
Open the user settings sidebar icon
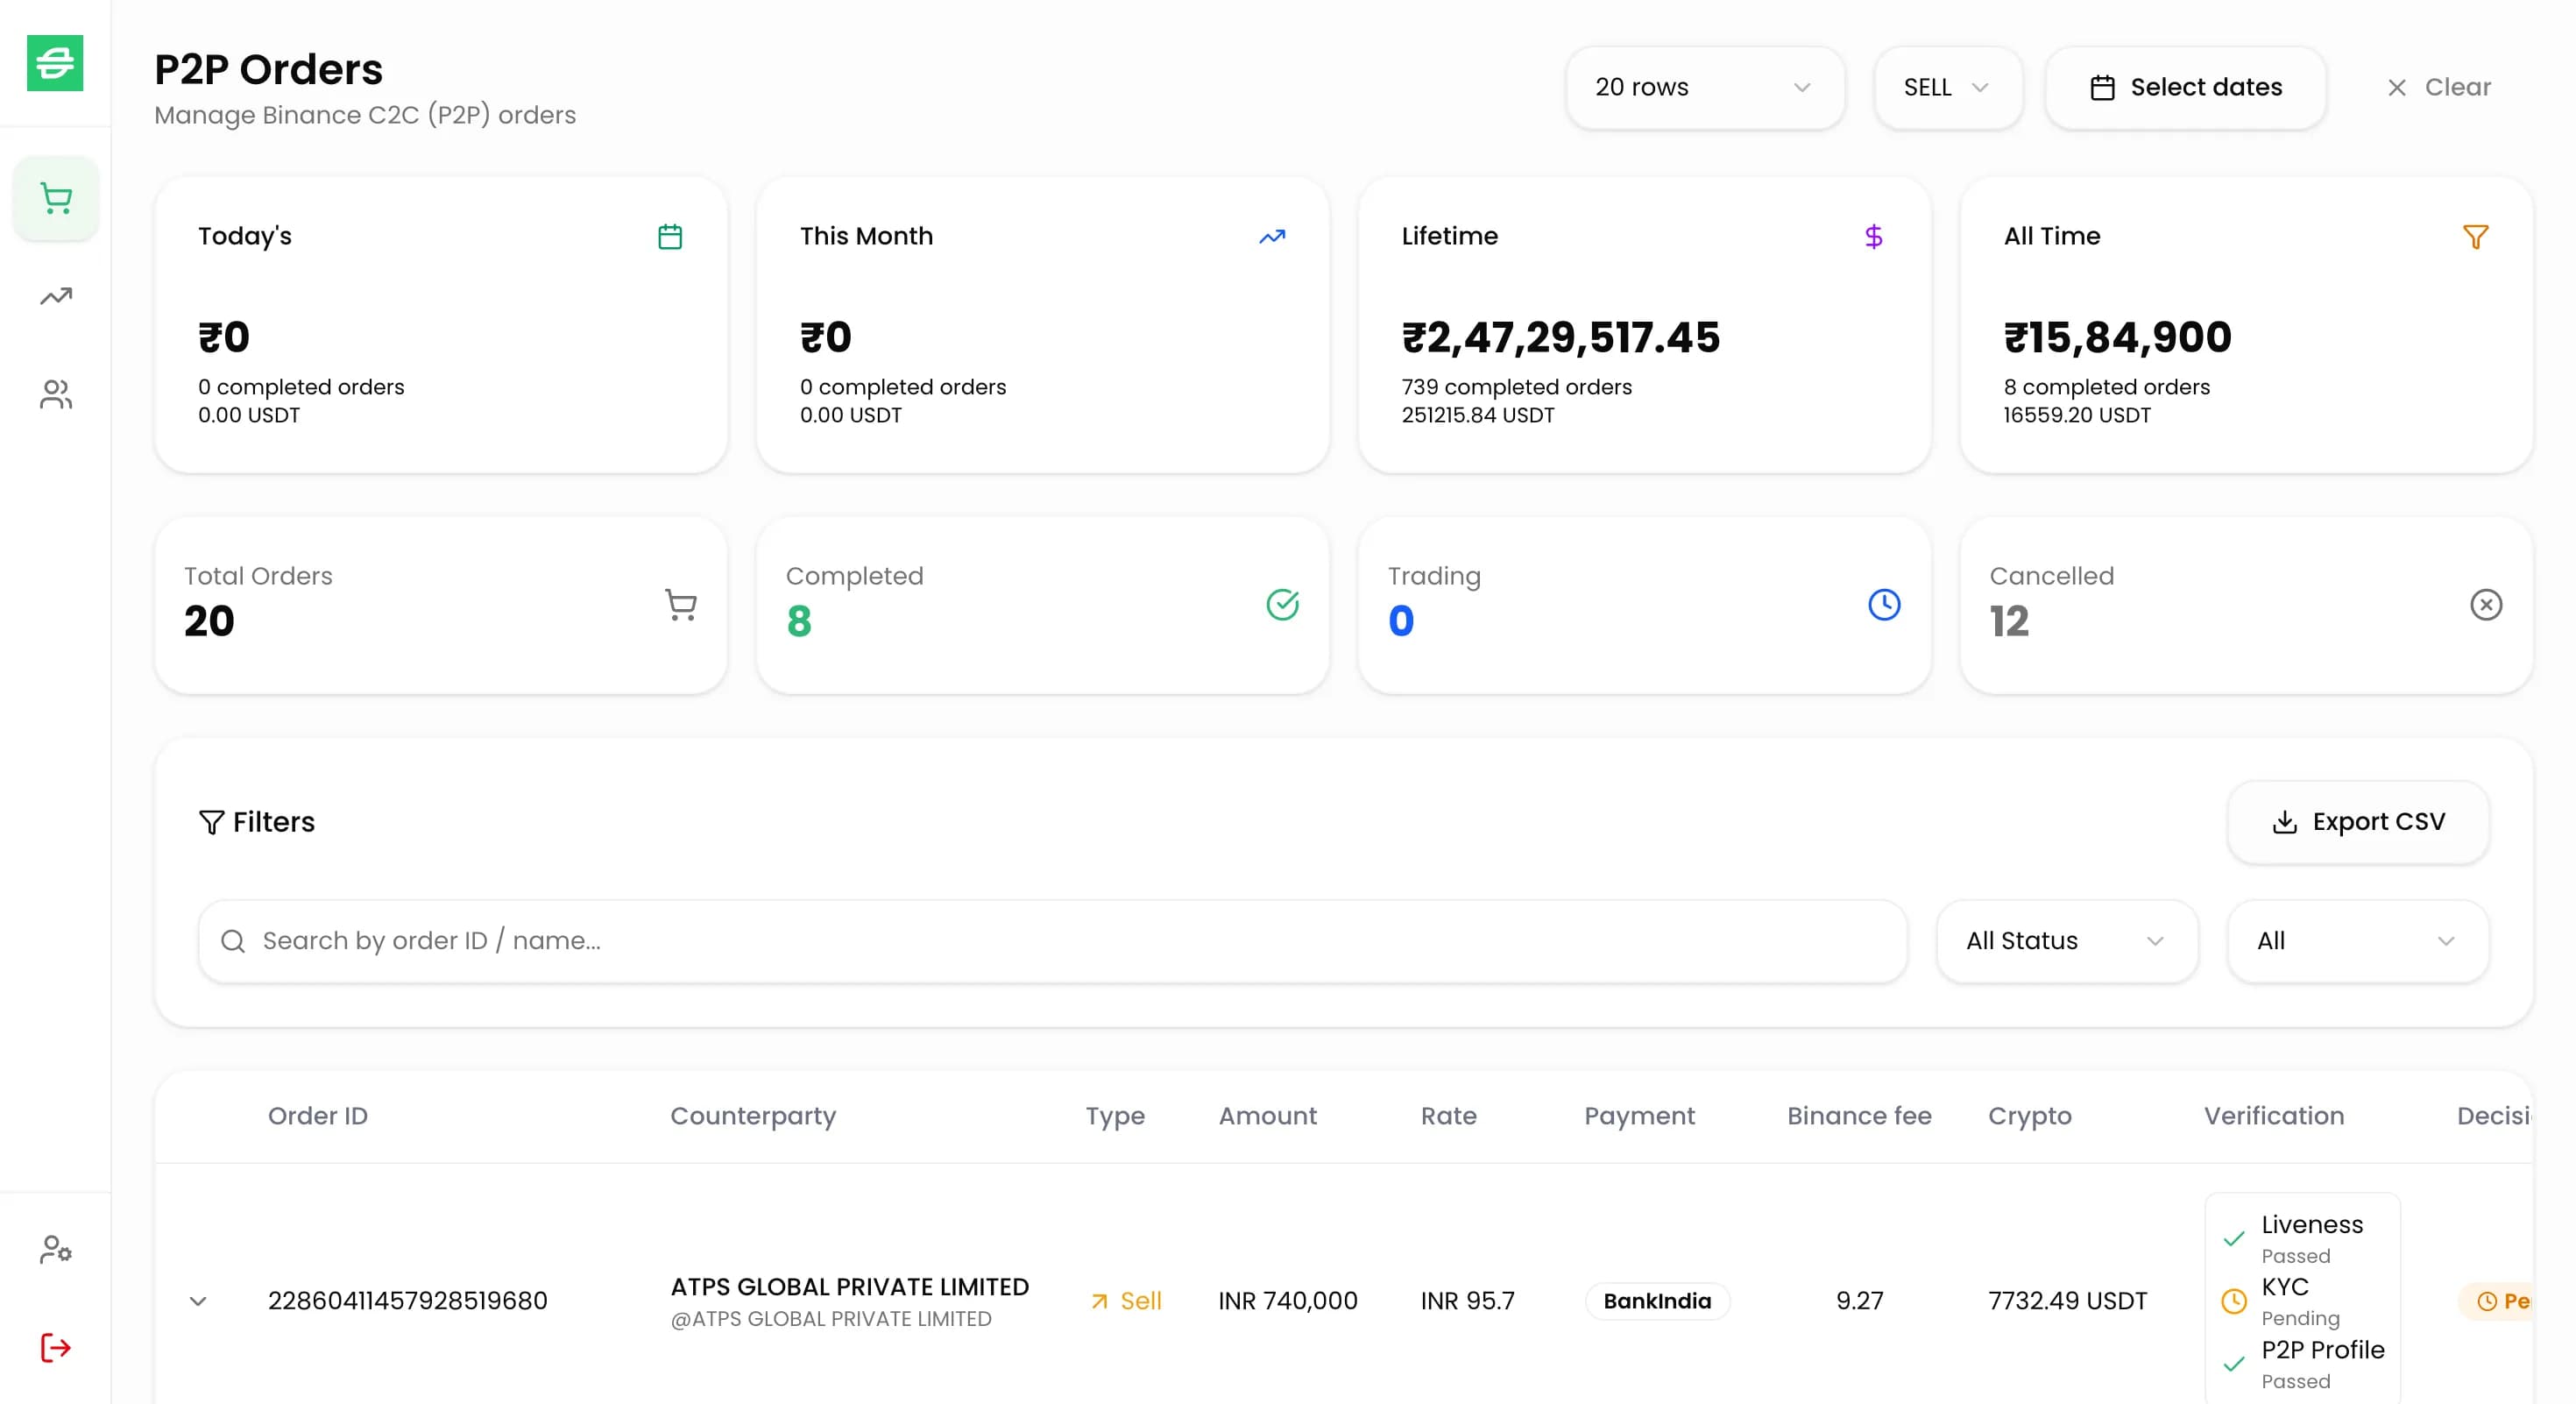pyautogui.click(x=56, y=1249)
